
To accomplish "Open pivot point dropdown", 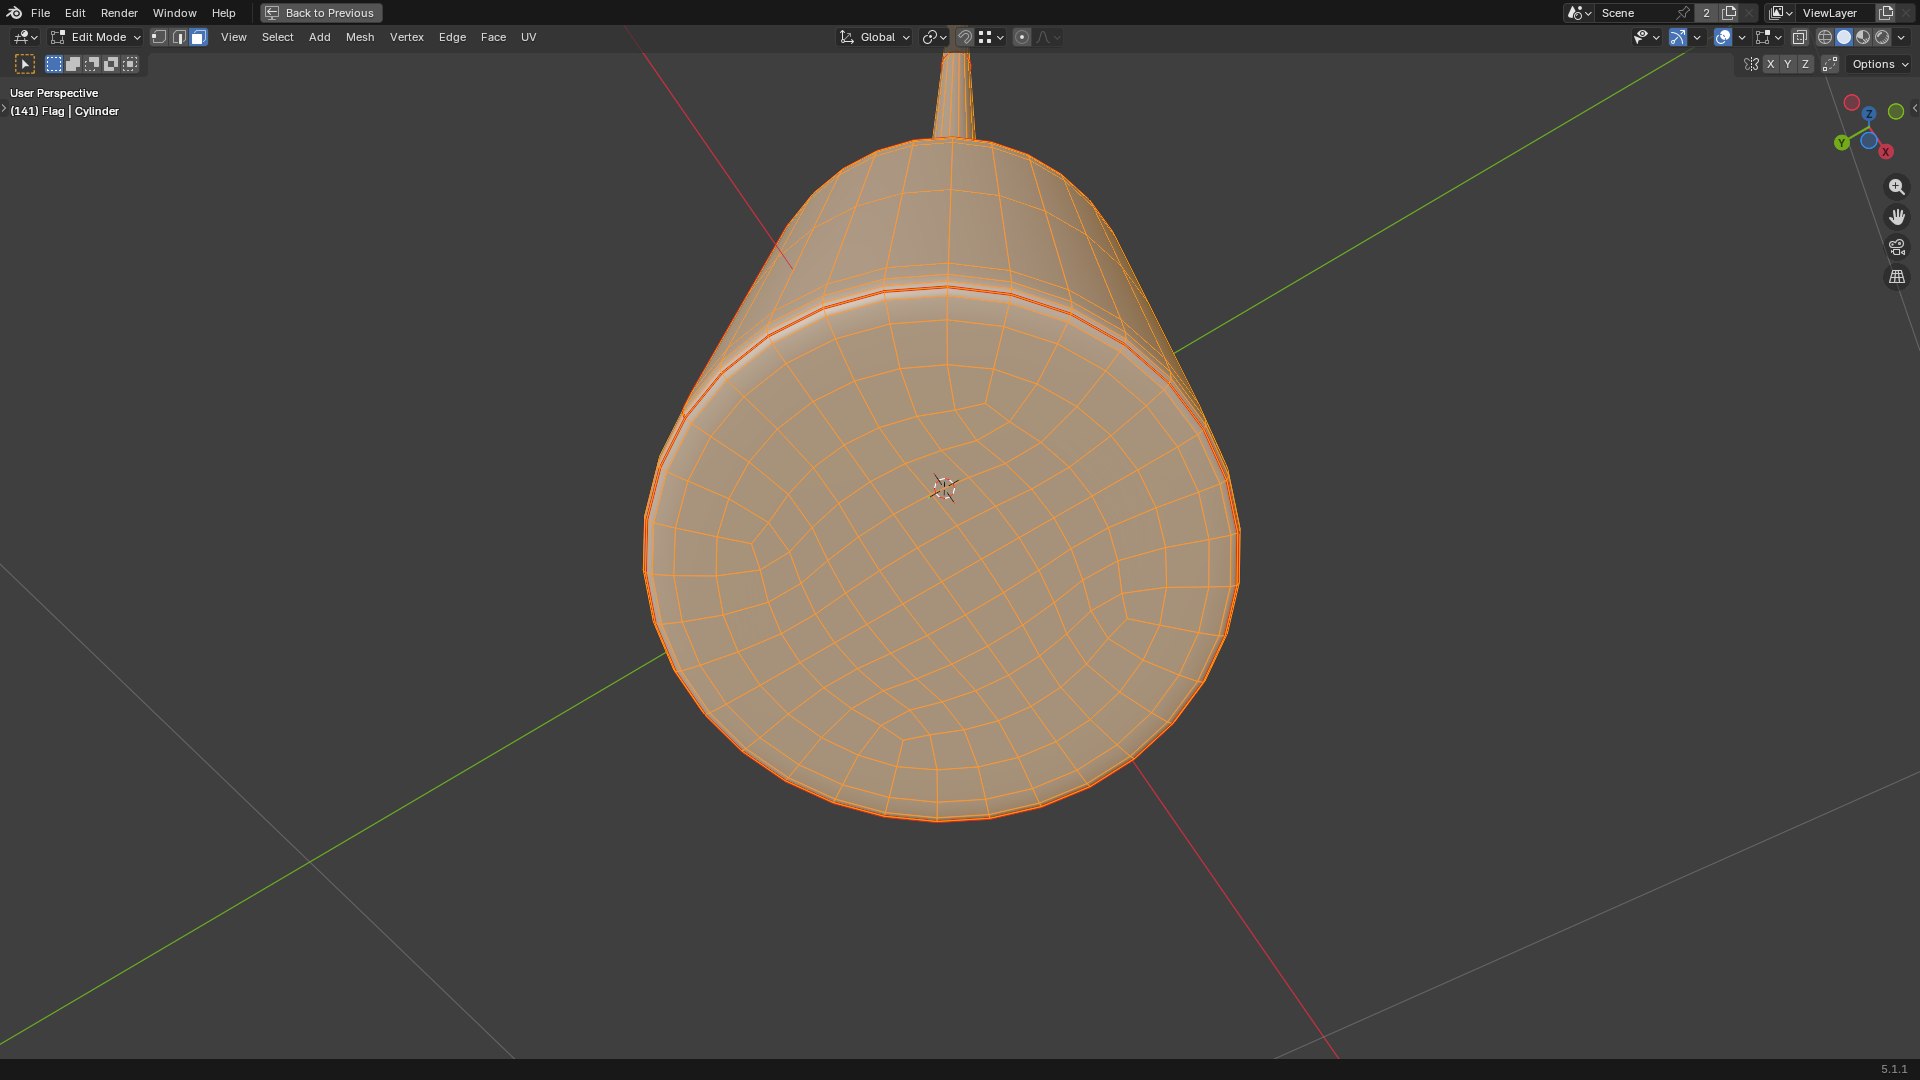I will (x=934, y=37).
